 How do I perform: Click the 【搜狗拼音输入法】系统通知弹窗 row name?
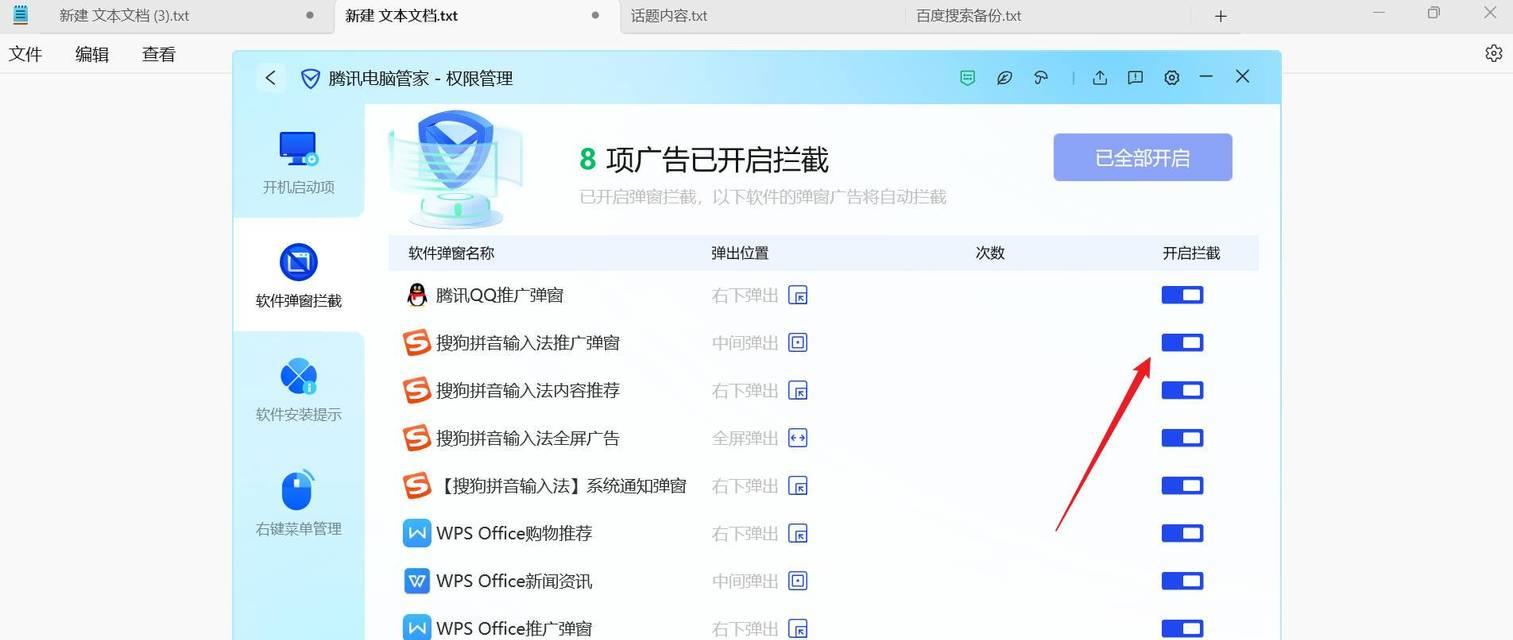(561, 486)
